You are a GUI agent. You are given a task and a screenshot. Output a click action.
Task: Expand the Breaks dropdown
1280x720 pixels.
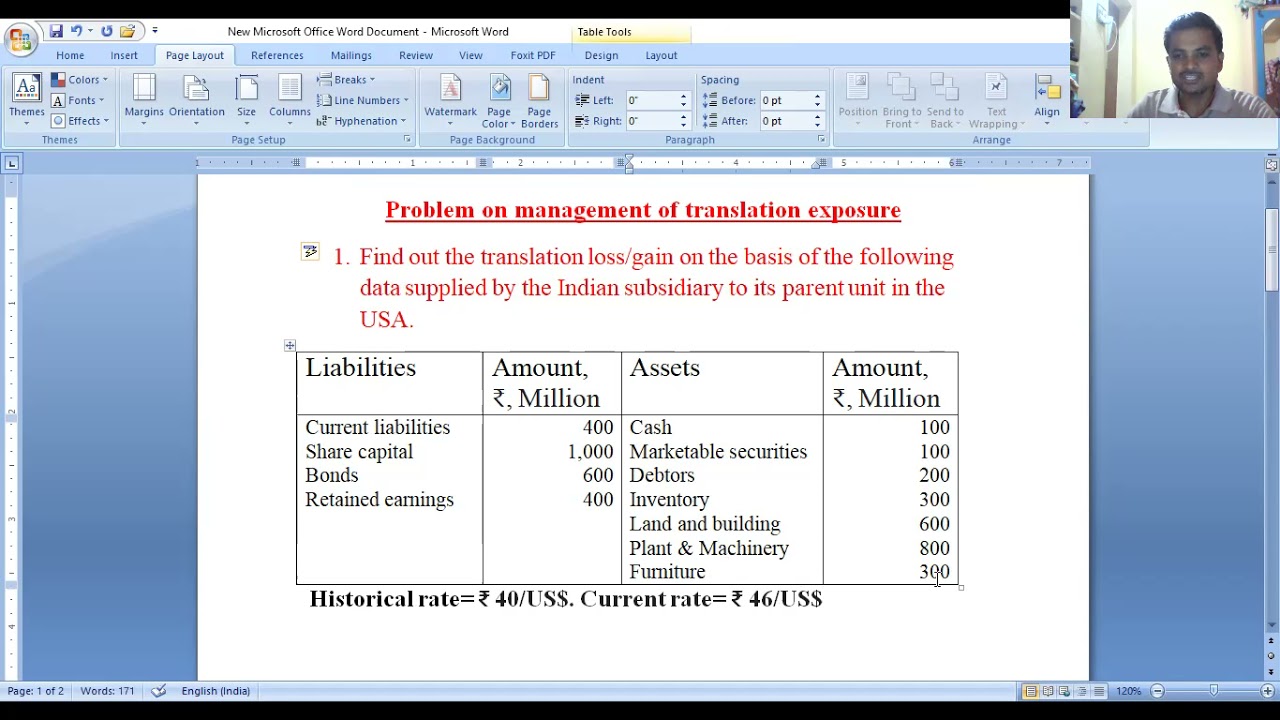click(346, 80)
